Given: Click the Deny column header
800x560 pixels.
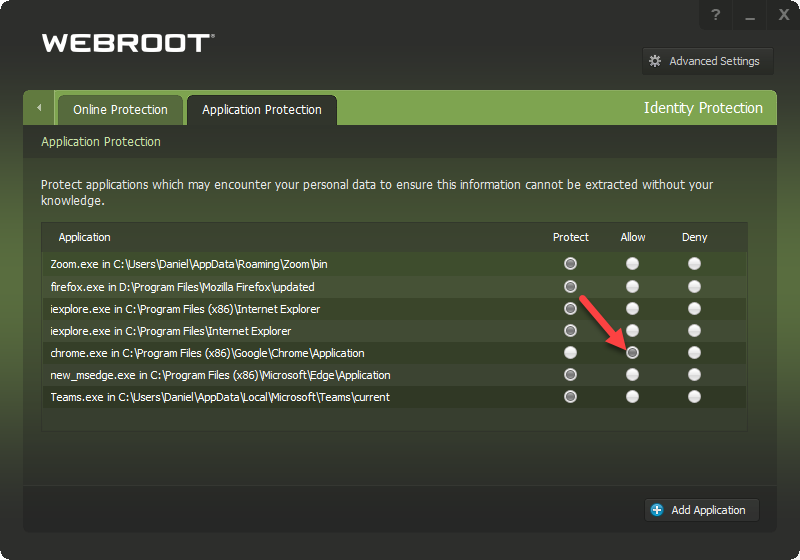Looking at the screenshot, I should tap(694, 237).
